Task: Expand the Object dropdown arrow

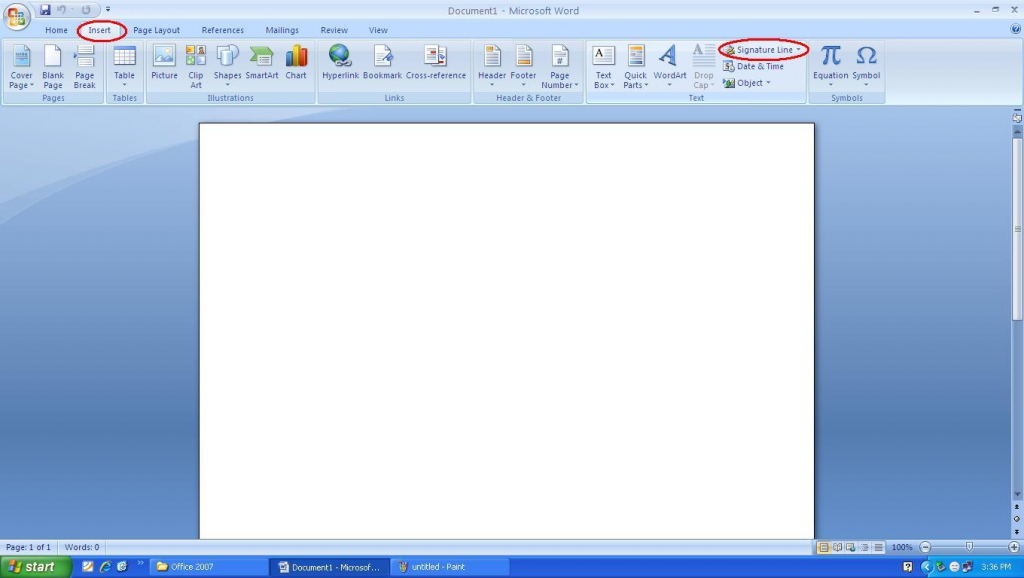Action: click(768, 83)
